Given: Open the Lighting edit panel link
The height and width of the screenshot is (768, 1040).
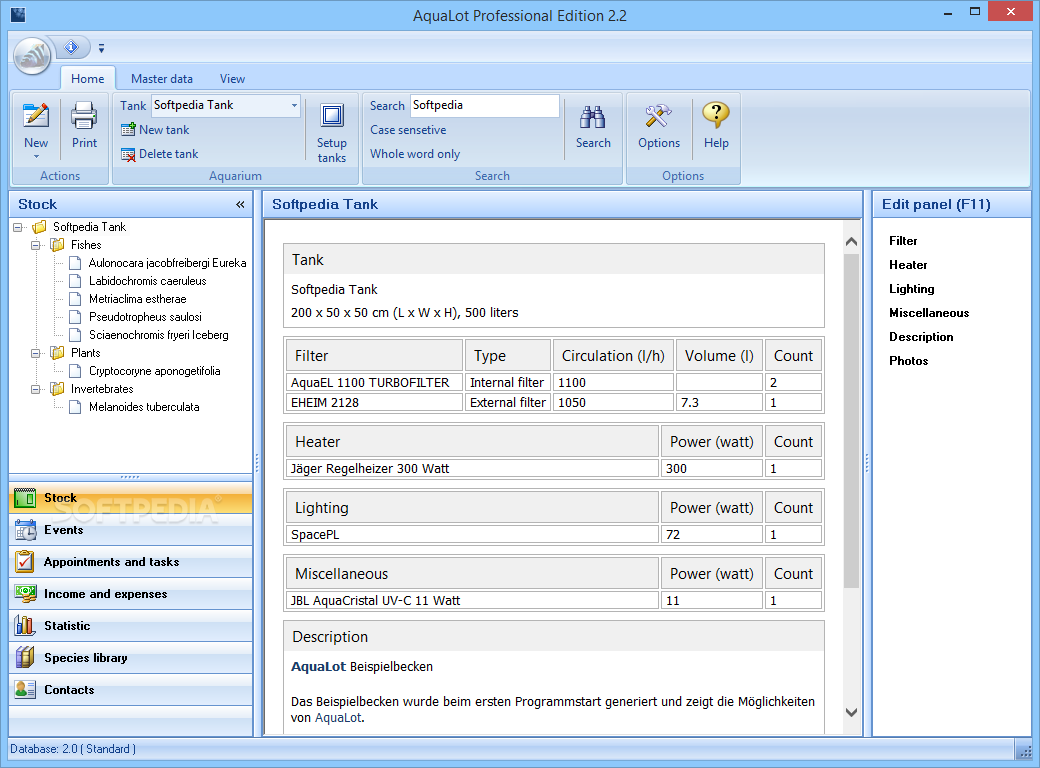Looking at the screenshot, I should pos(911,288).
